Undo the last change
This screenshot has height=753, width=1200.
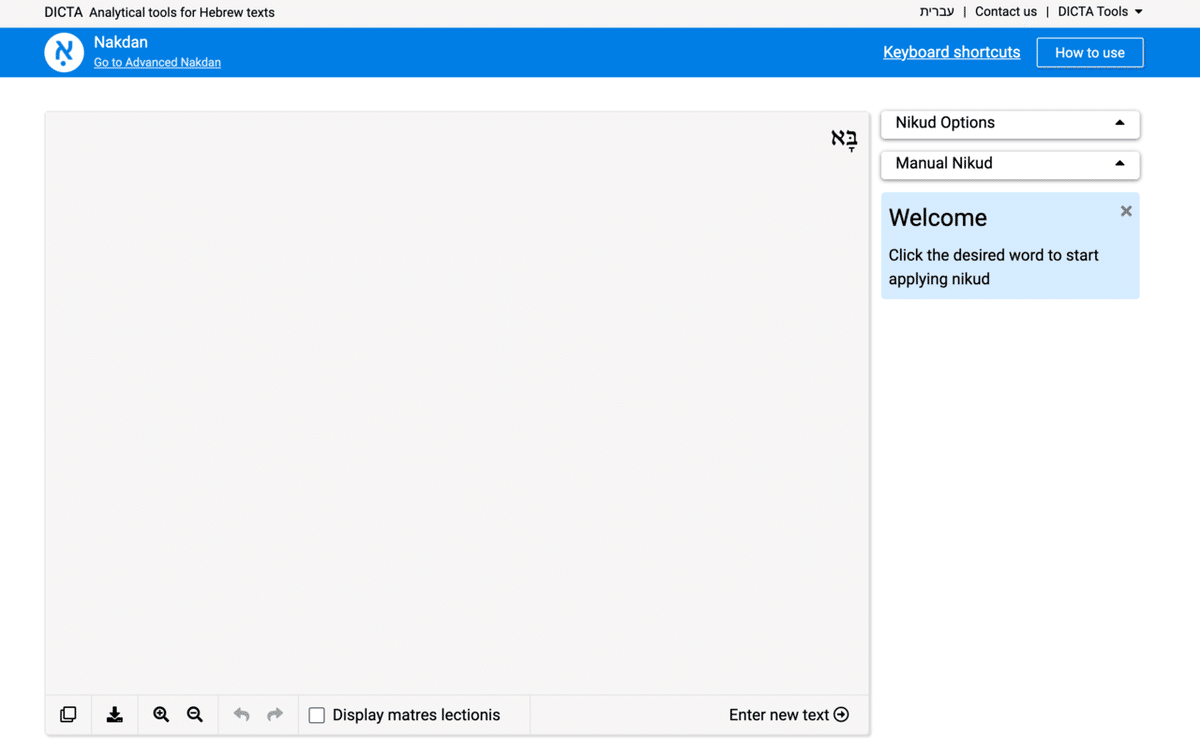point(241,715)
